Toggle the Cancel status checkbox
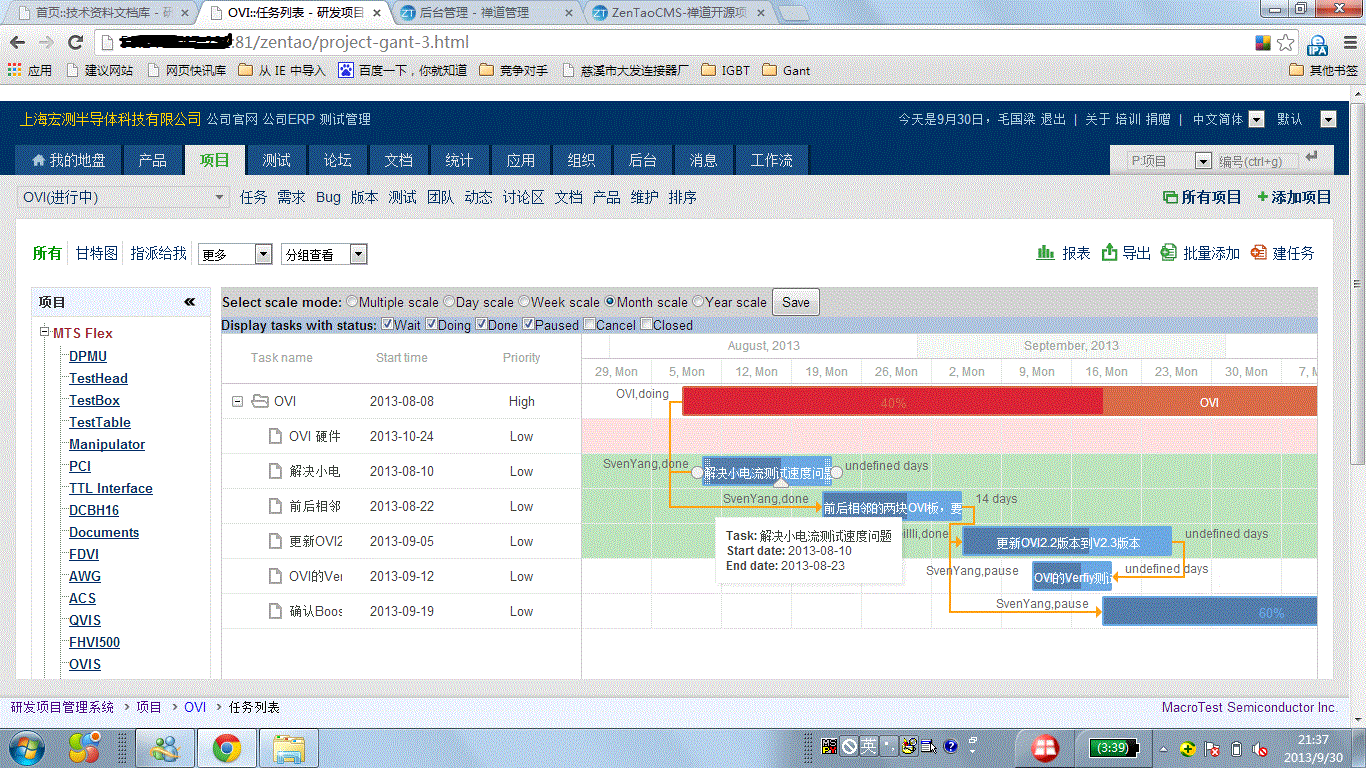 coord(589,325)
